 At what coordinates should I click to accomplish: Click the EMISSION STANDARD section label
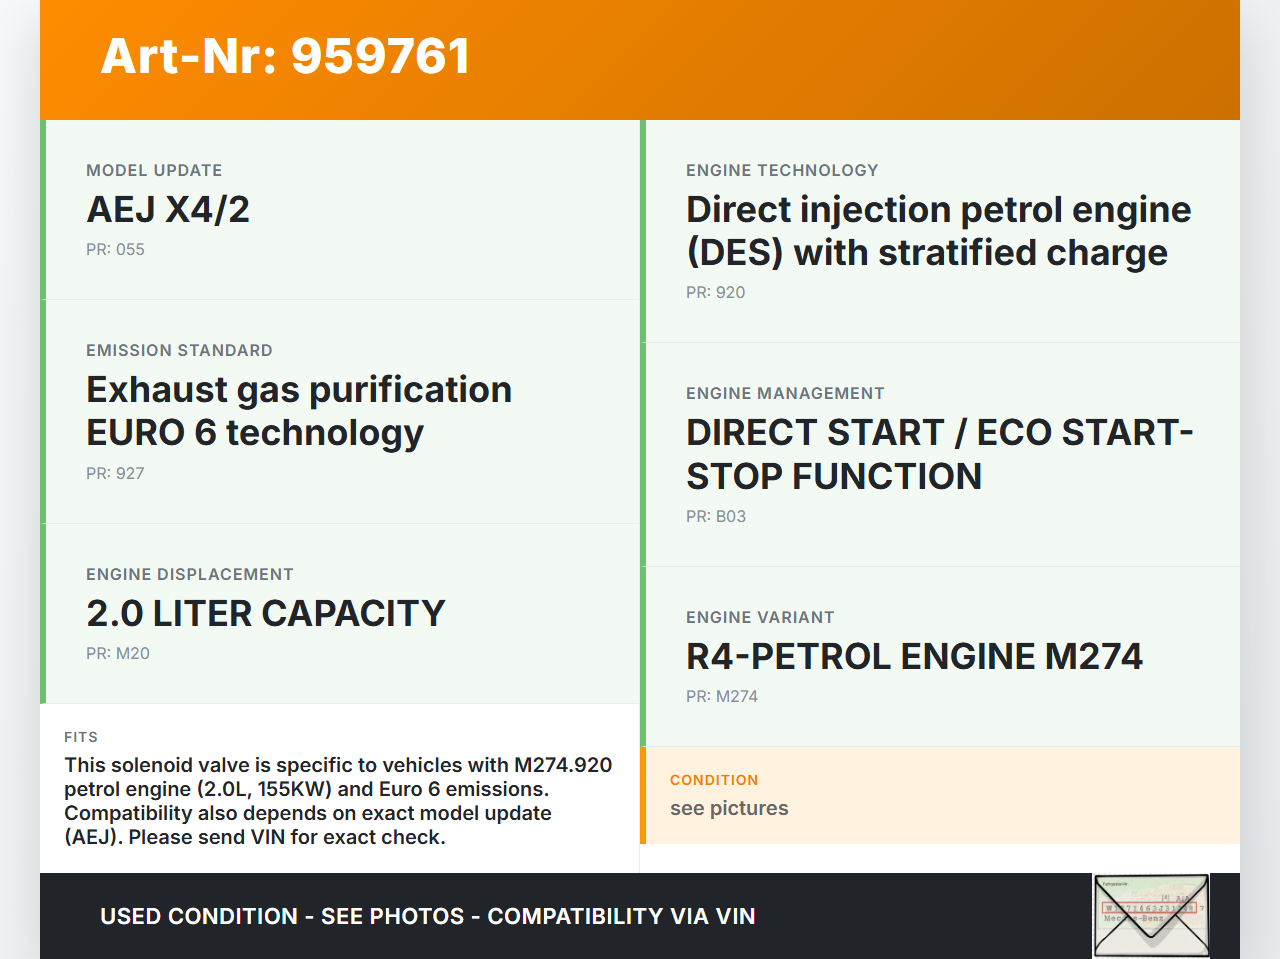(x=179, y=351)
